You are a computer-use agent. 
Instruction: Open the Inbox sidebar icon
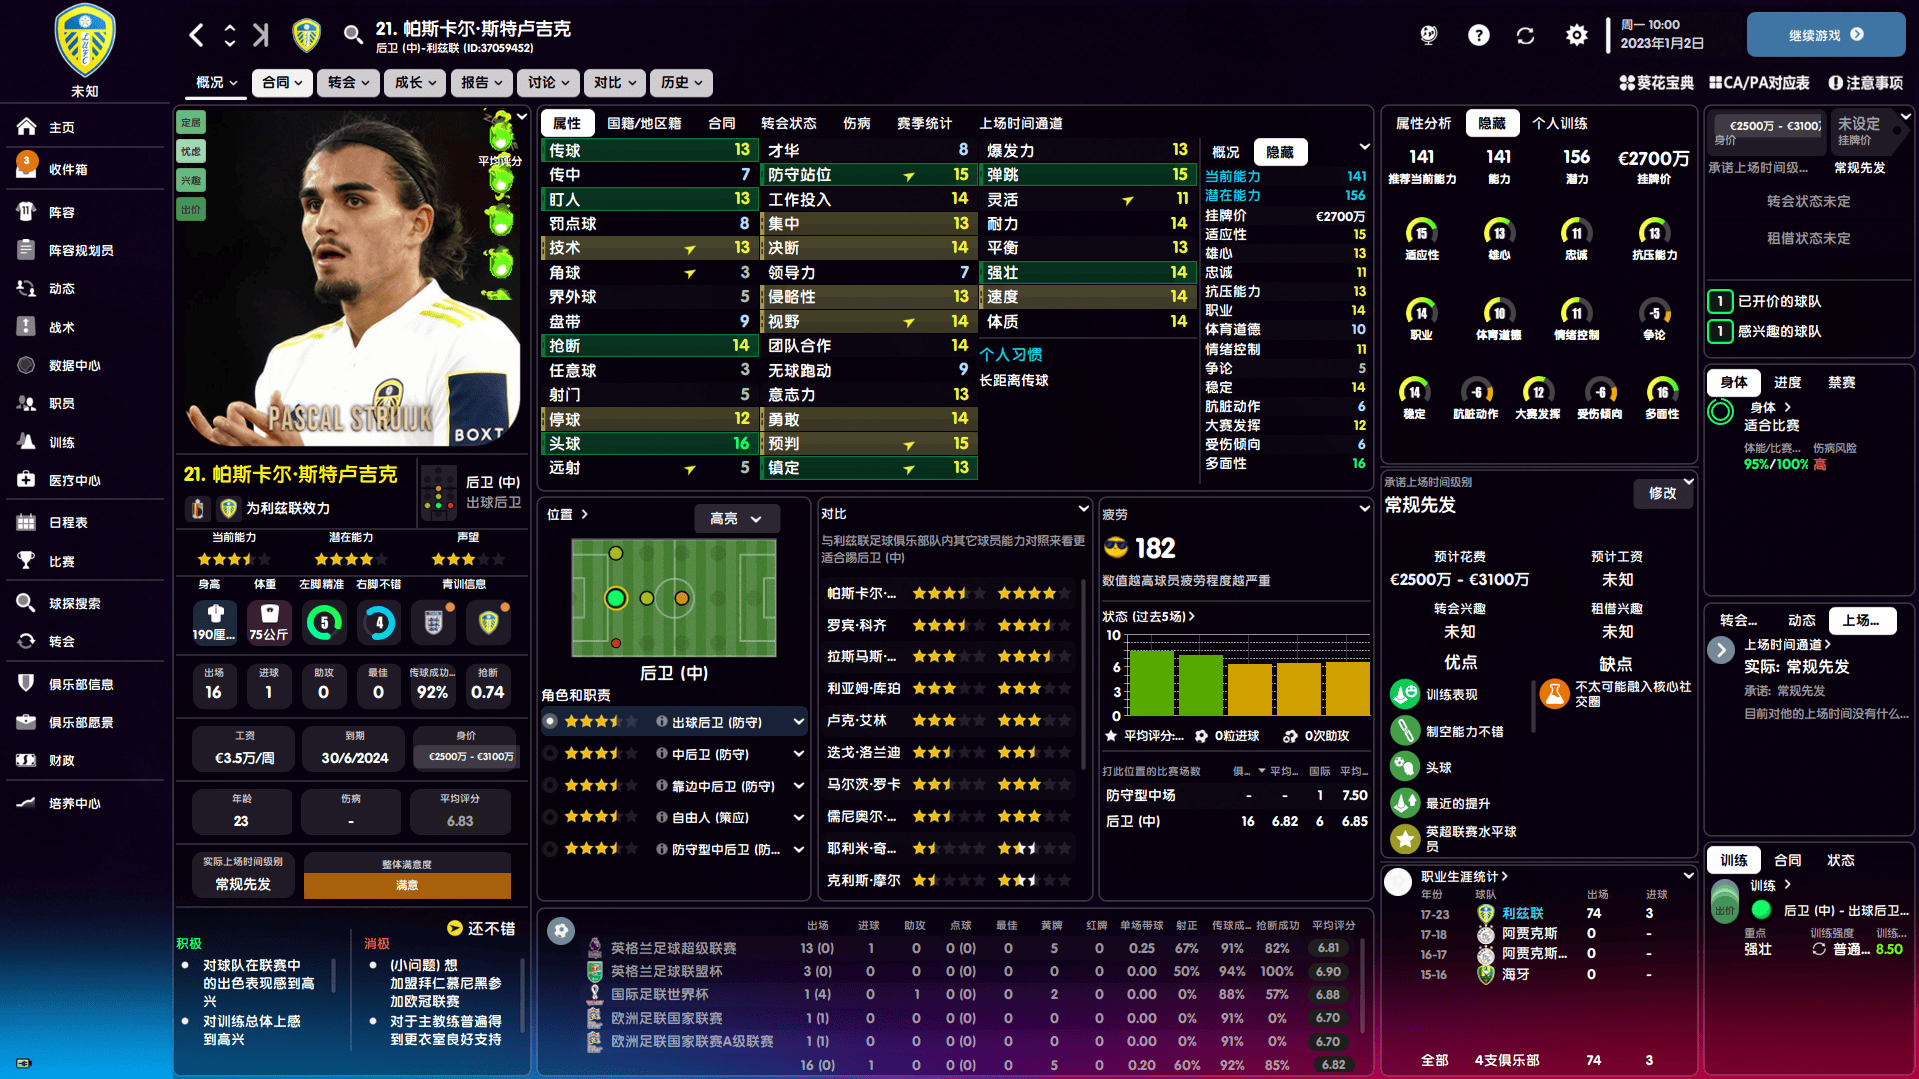click(x=27, y=166)
